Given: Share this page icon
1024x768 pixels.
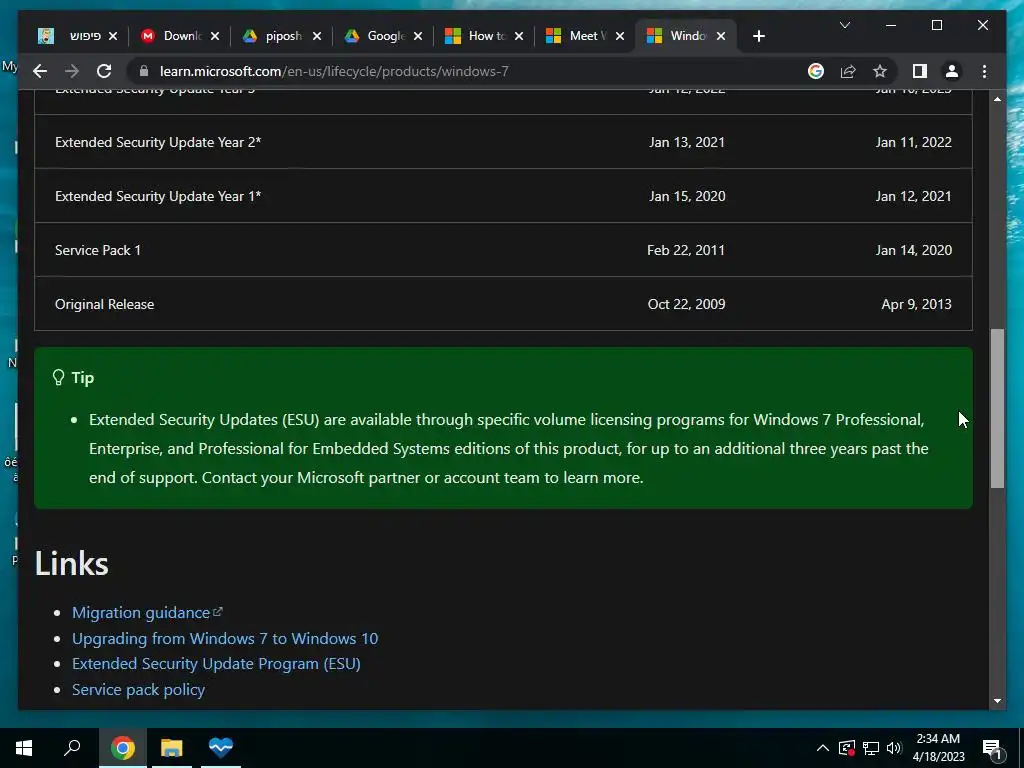Looking at the screenshot, I should [x=848, y=71].
